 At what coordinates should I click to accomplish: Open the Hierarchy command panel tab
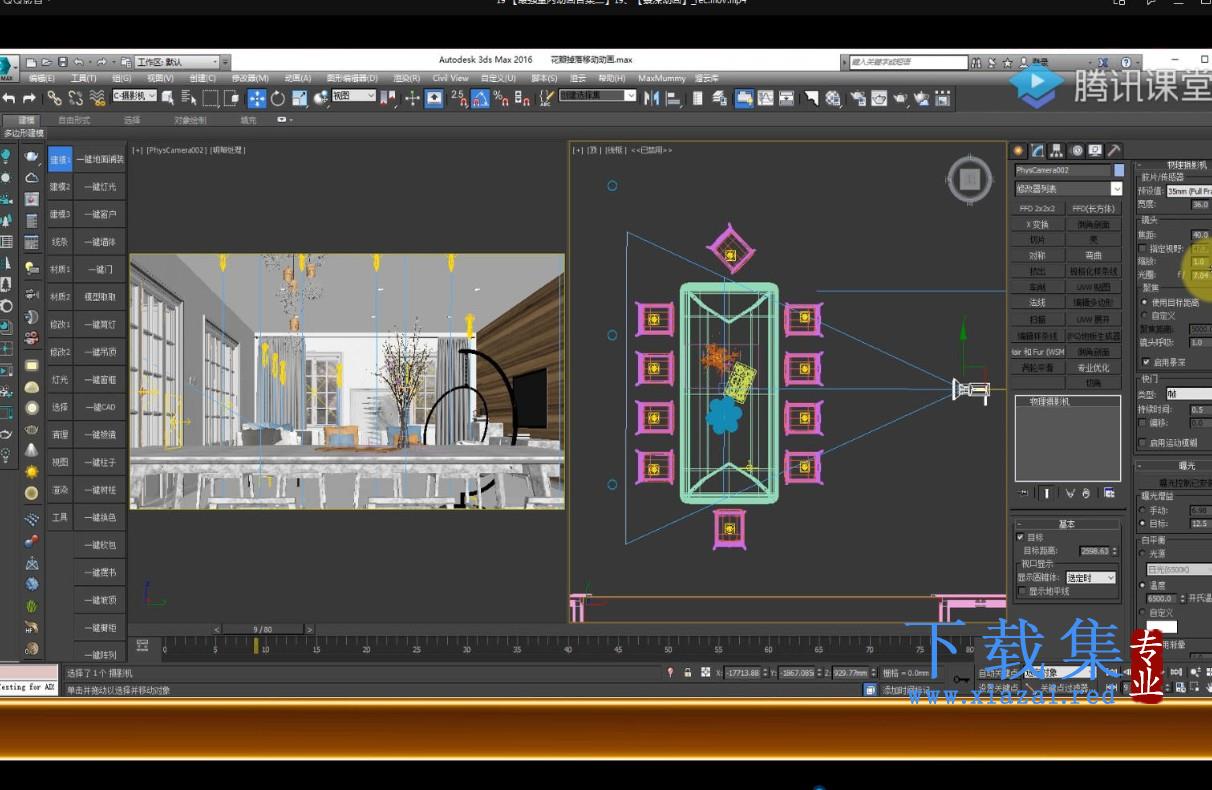[1057, 151]
